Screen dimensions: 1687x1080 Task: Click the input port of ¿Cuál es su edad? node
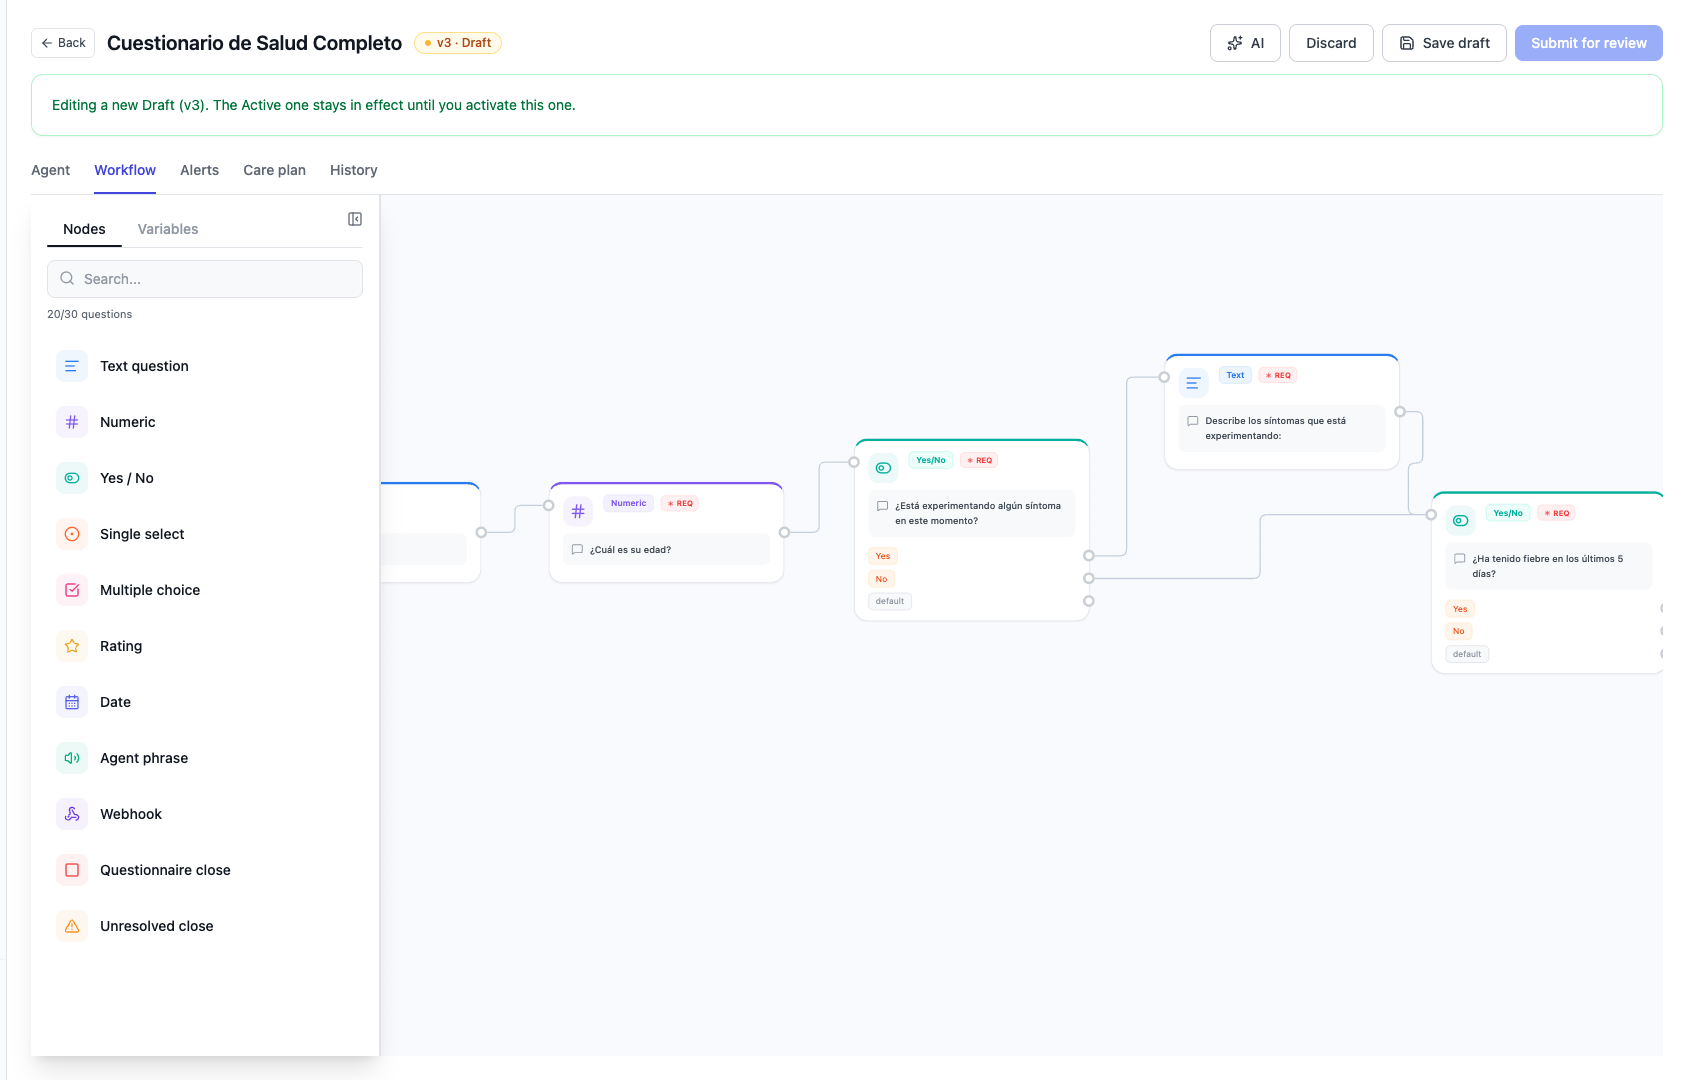[549, 505]
